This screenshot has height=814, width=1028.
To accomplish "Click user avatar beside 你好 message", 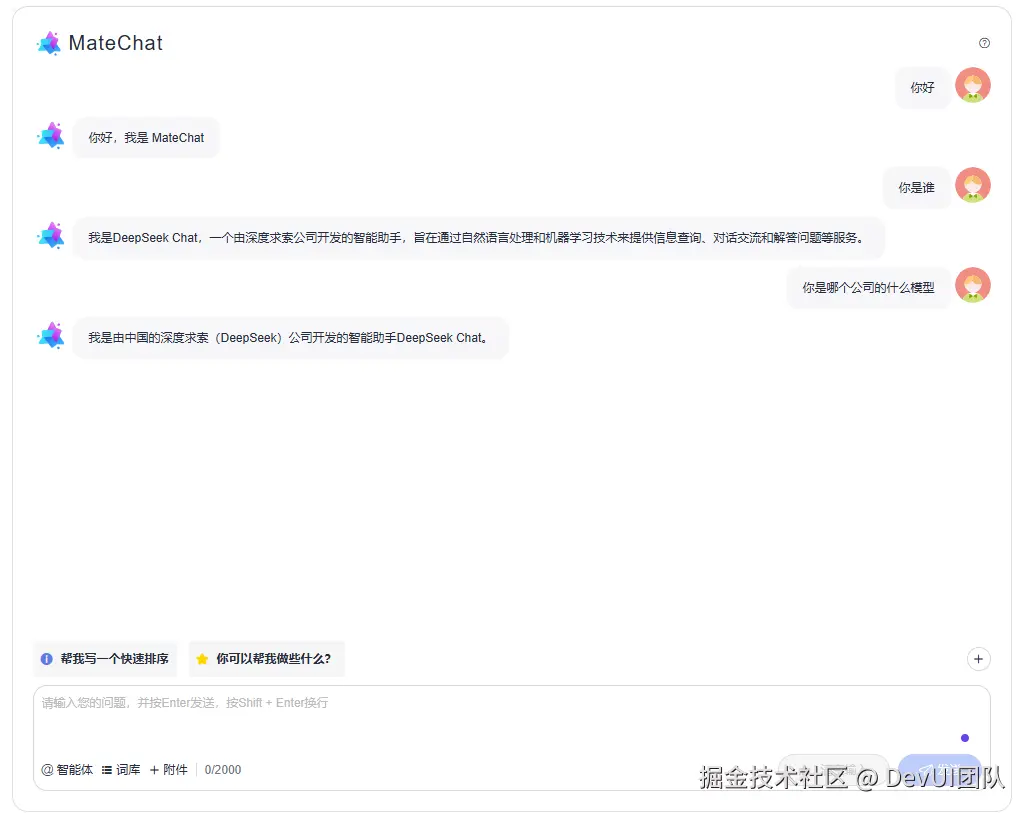I will tap(972, 85).
